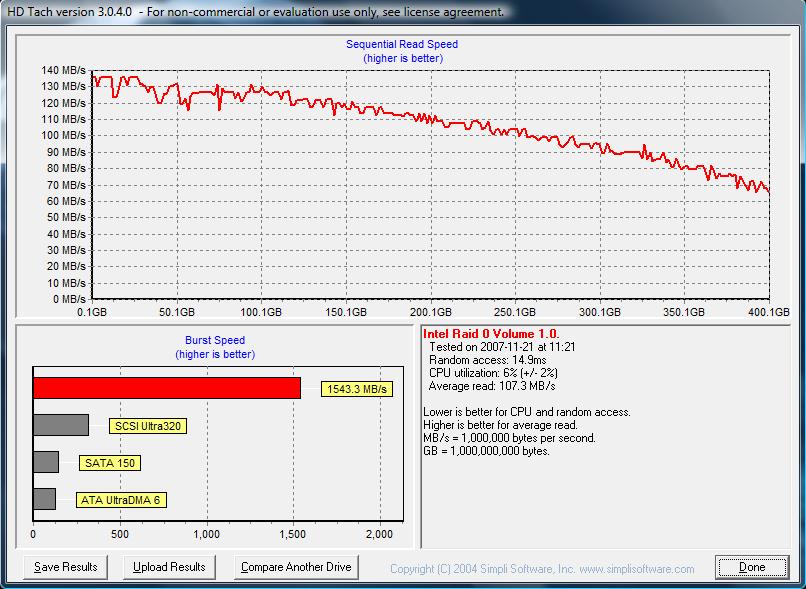806x589 pixels.
Task: Click the Average read 107.3 MB/s line
Action: [492, 385]
